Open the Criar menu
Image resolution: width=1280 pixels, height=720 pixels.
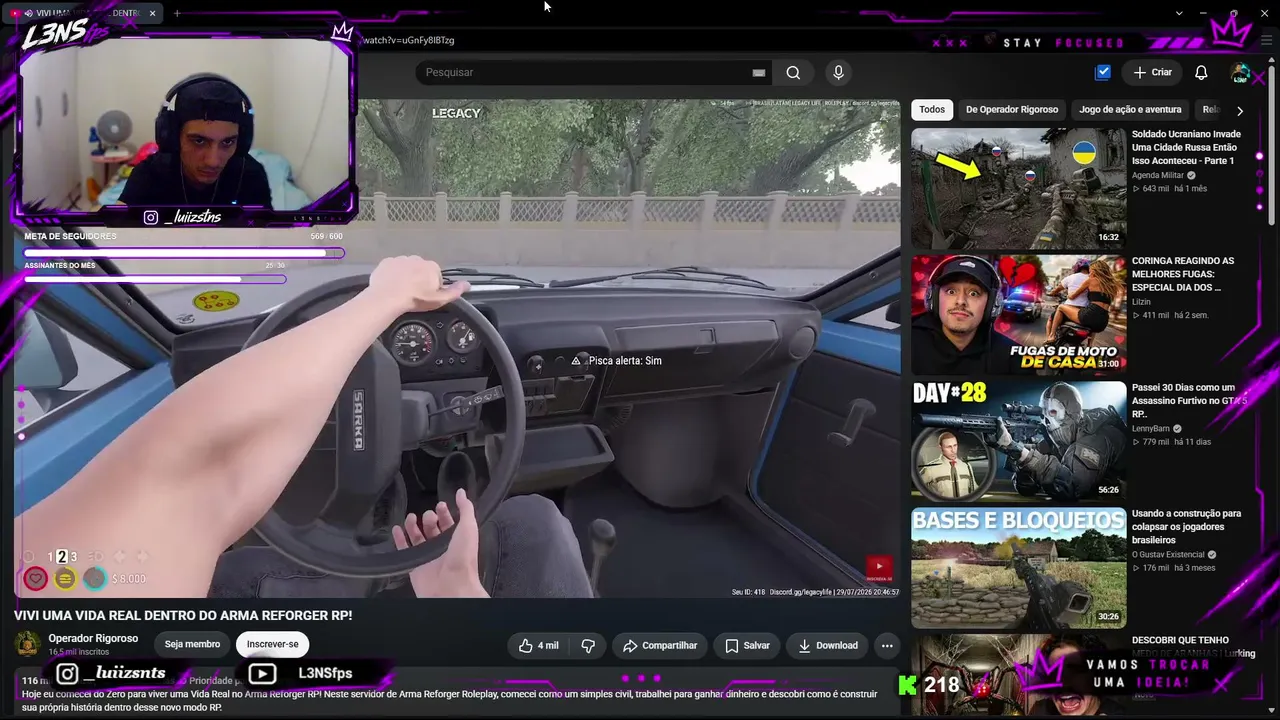tap(1152, 72)
